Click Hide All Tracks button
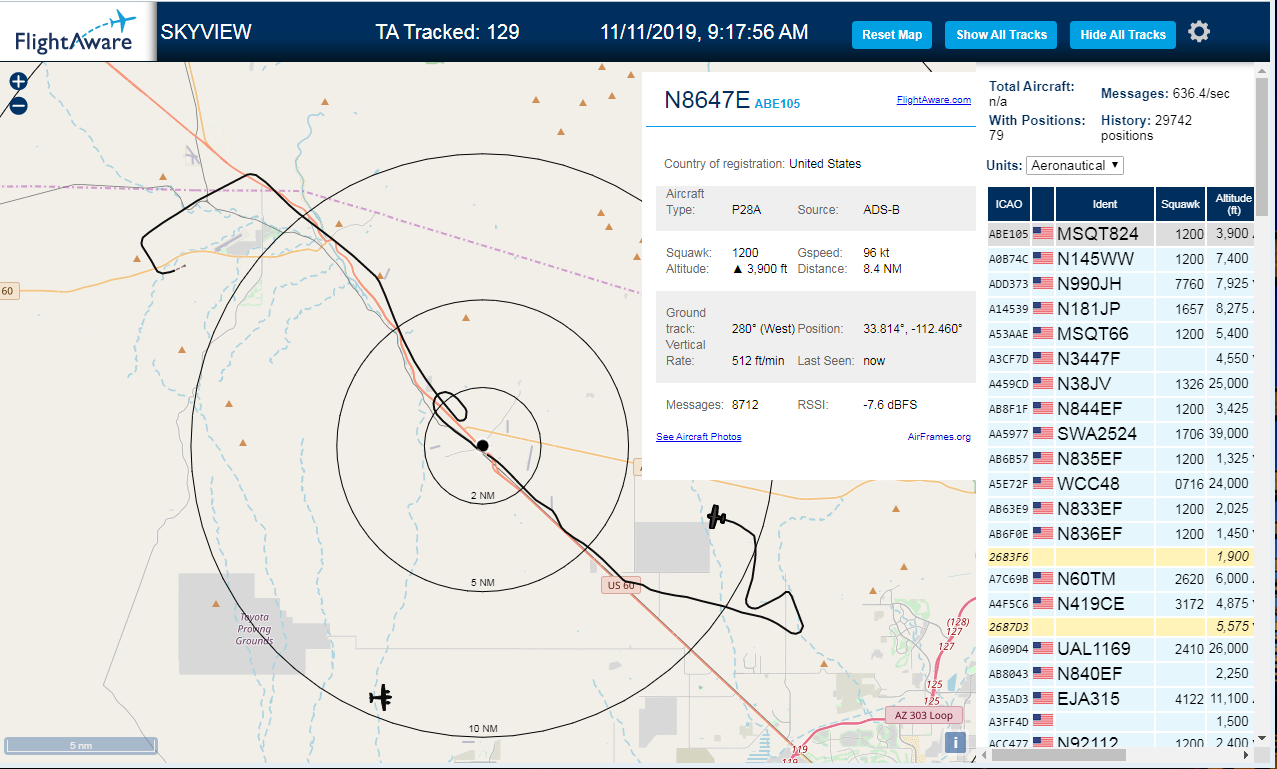The height and width of the screenshot is (769, 1277). click(x=1123, y=35)
